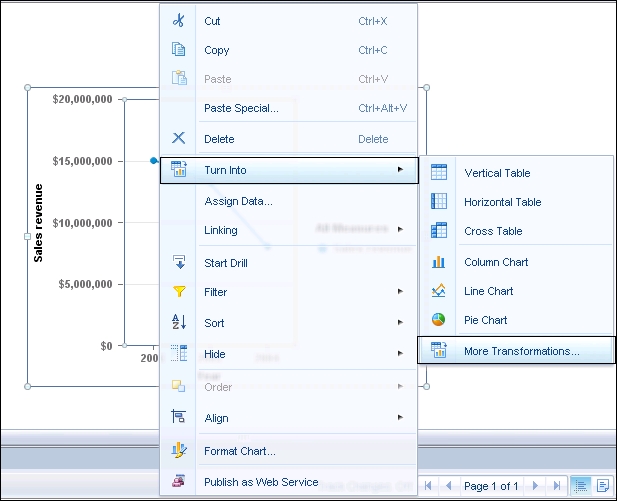Click the Publish as Web Service icon
Image resolution: width=617 pixels, height=501 pixels.
click(x=179, y=481)
